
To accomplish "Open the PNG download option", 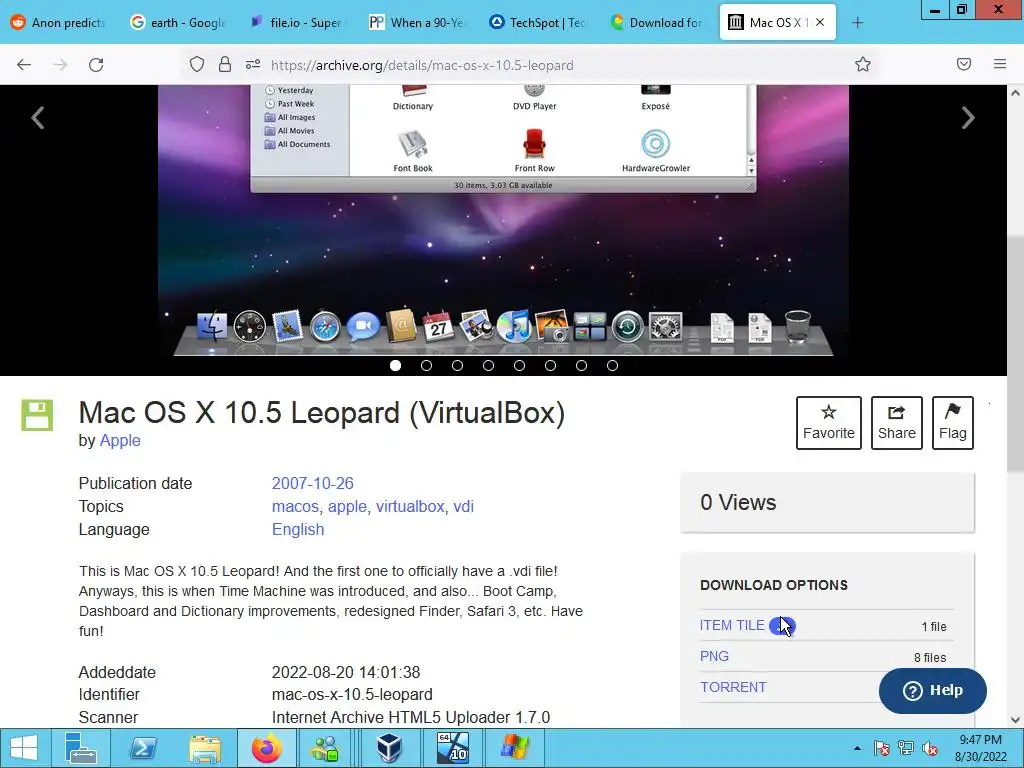I will click(x=714, y=656).
